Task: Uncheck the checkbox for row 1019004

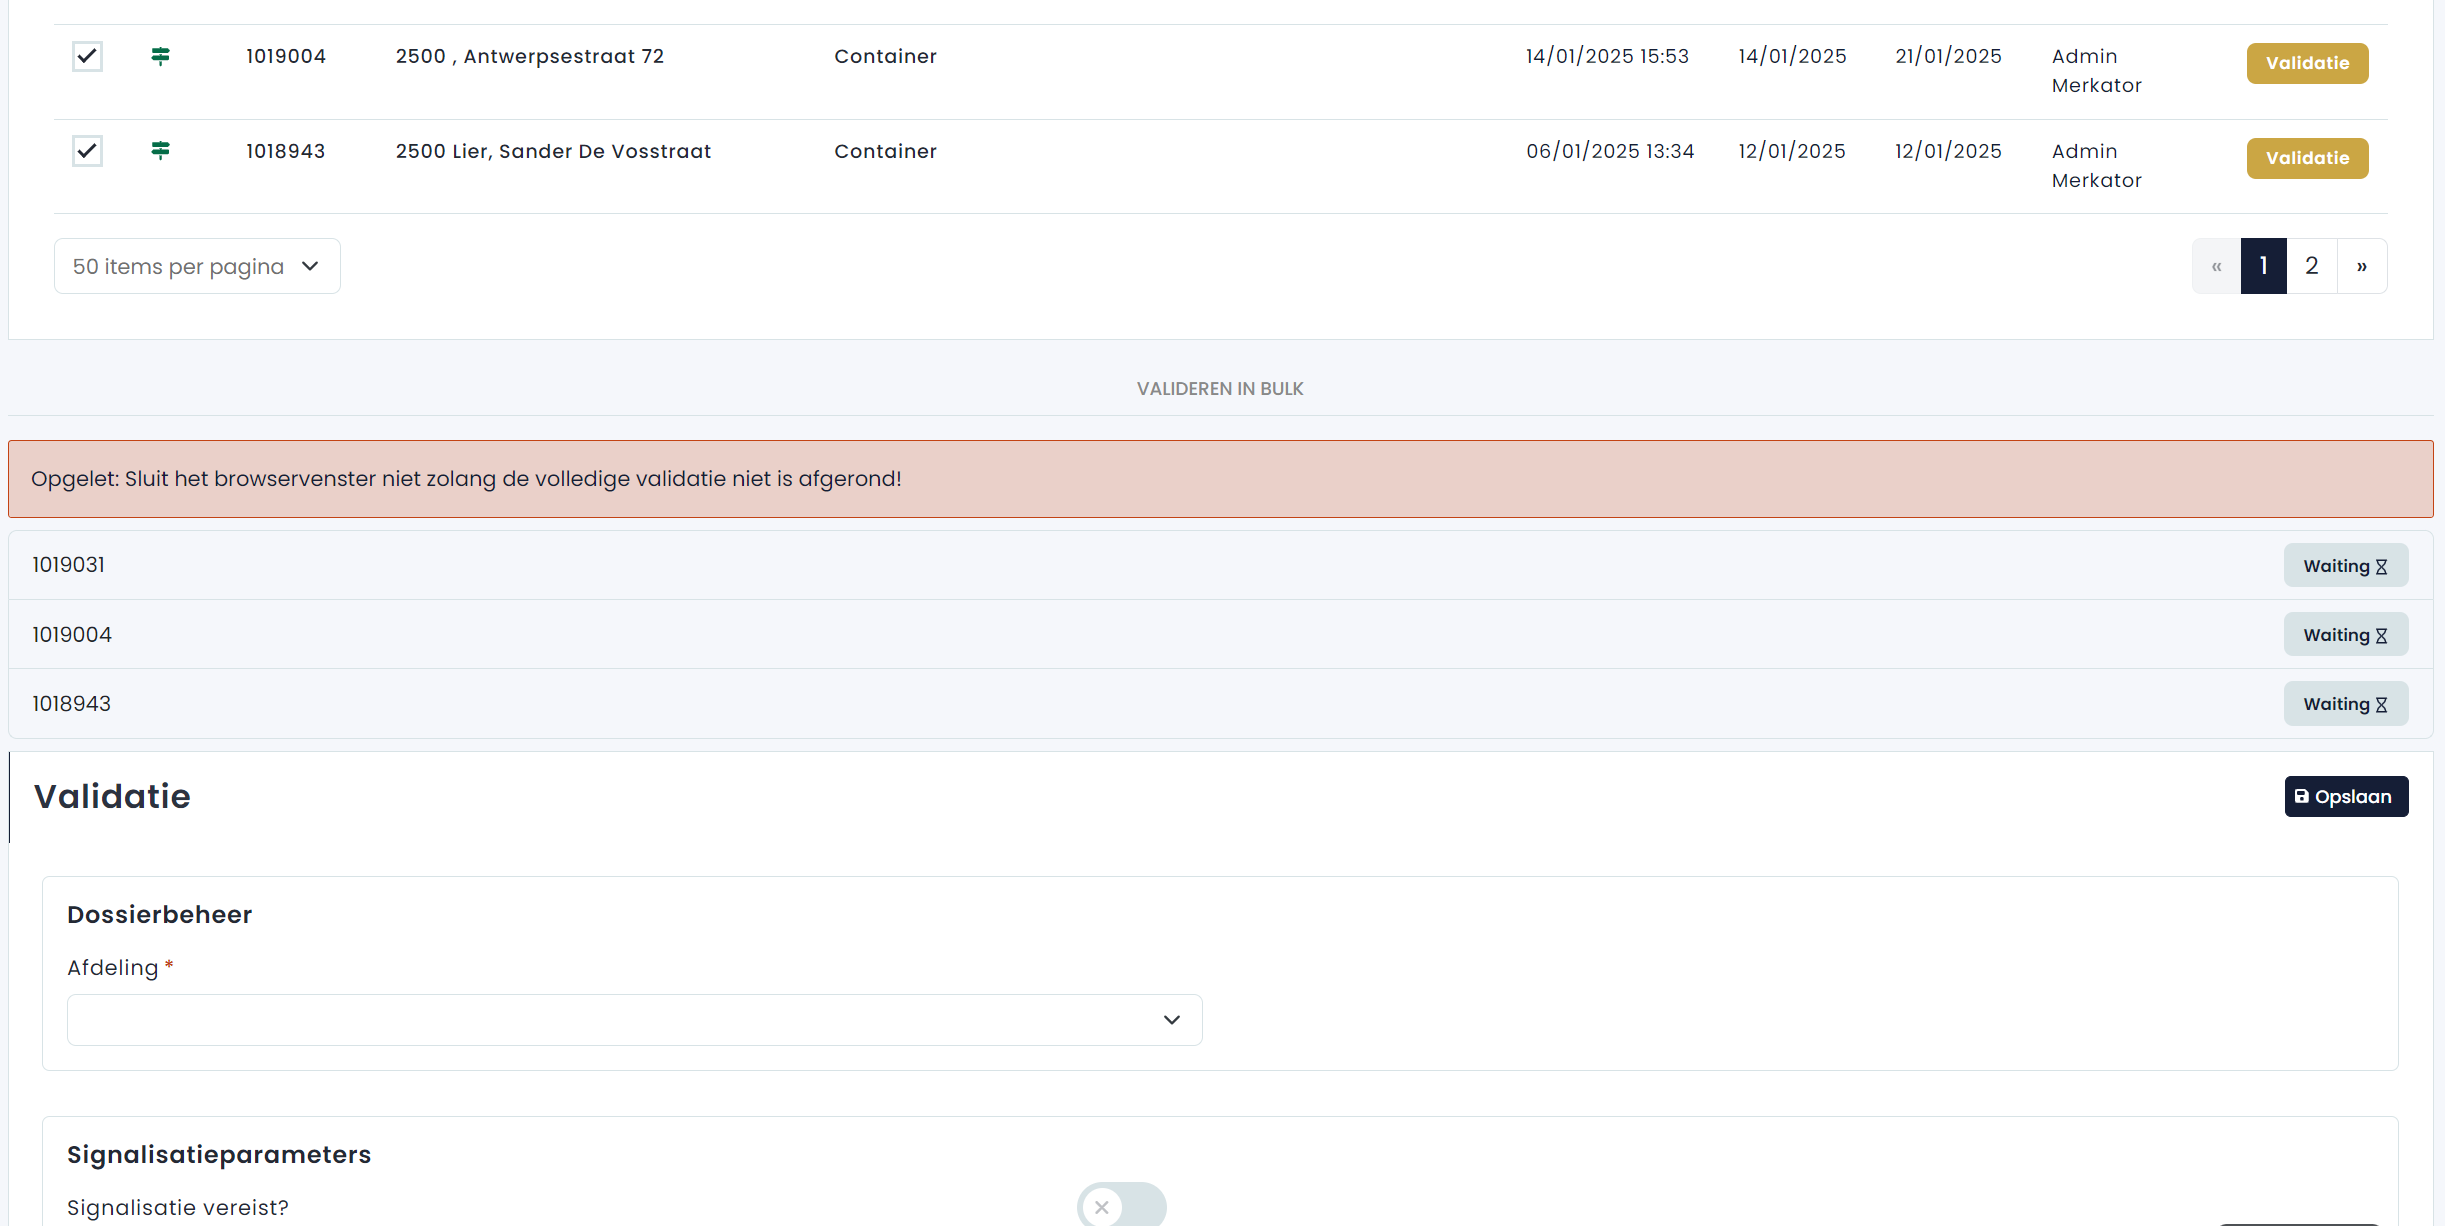Action: (87, 56)
